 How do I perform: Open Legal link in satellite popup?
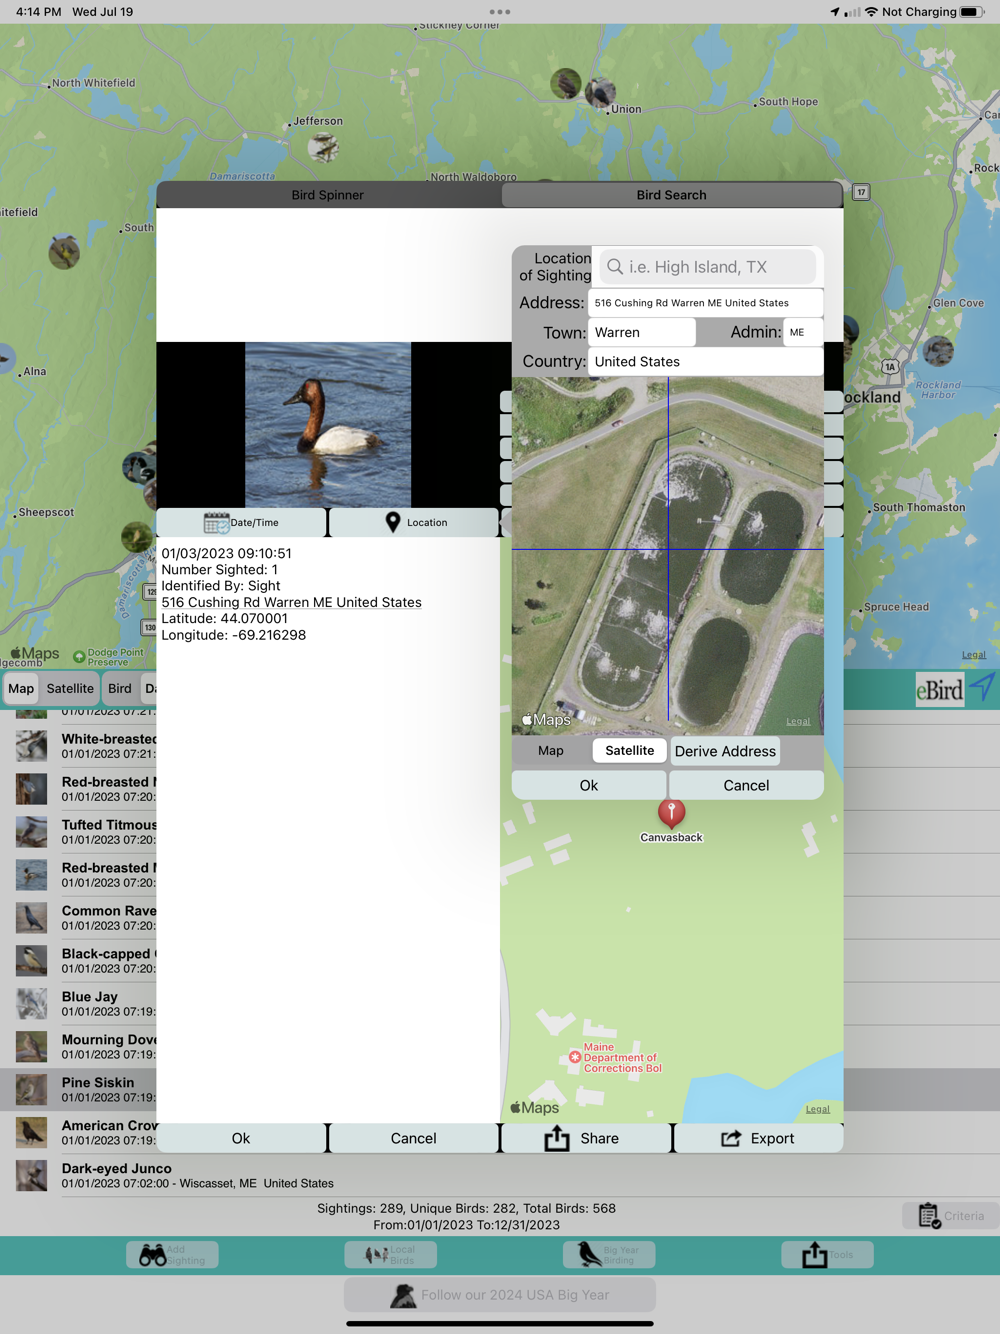(798, 721)
